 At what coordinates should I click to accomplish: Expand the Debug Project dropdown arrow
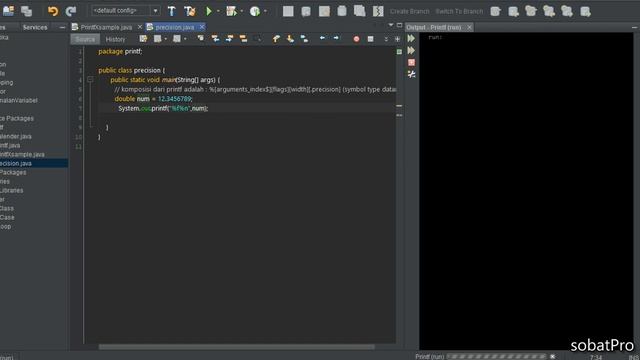coord(242,11)
